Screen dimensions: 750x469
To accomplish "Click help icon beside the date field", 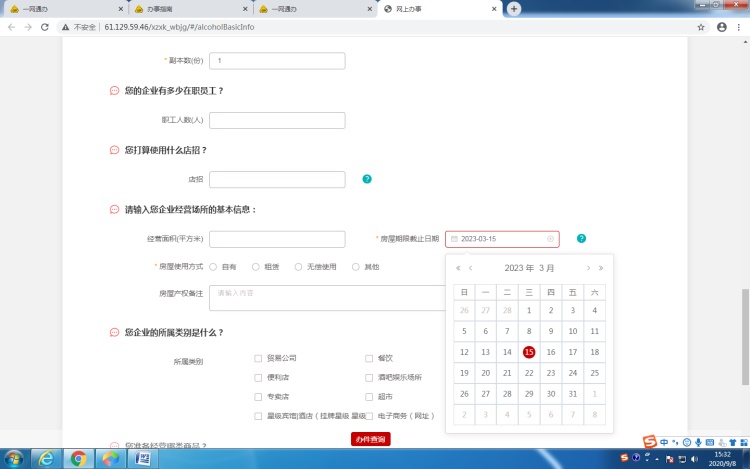I will coord(581,239).
